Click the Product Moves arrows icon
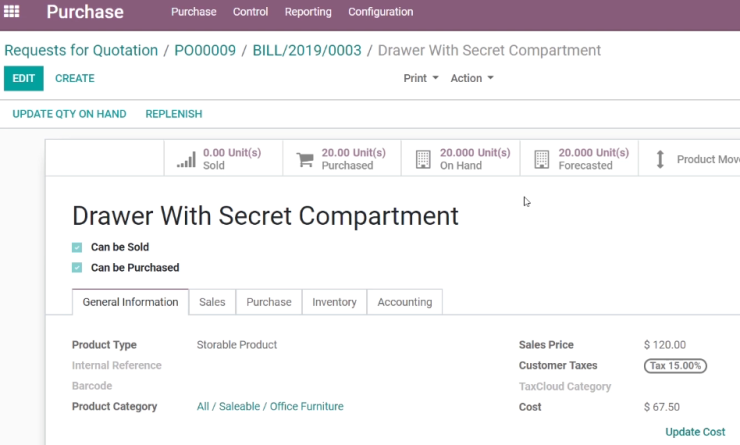Screen dimensions: 740x445 (660, 159)
